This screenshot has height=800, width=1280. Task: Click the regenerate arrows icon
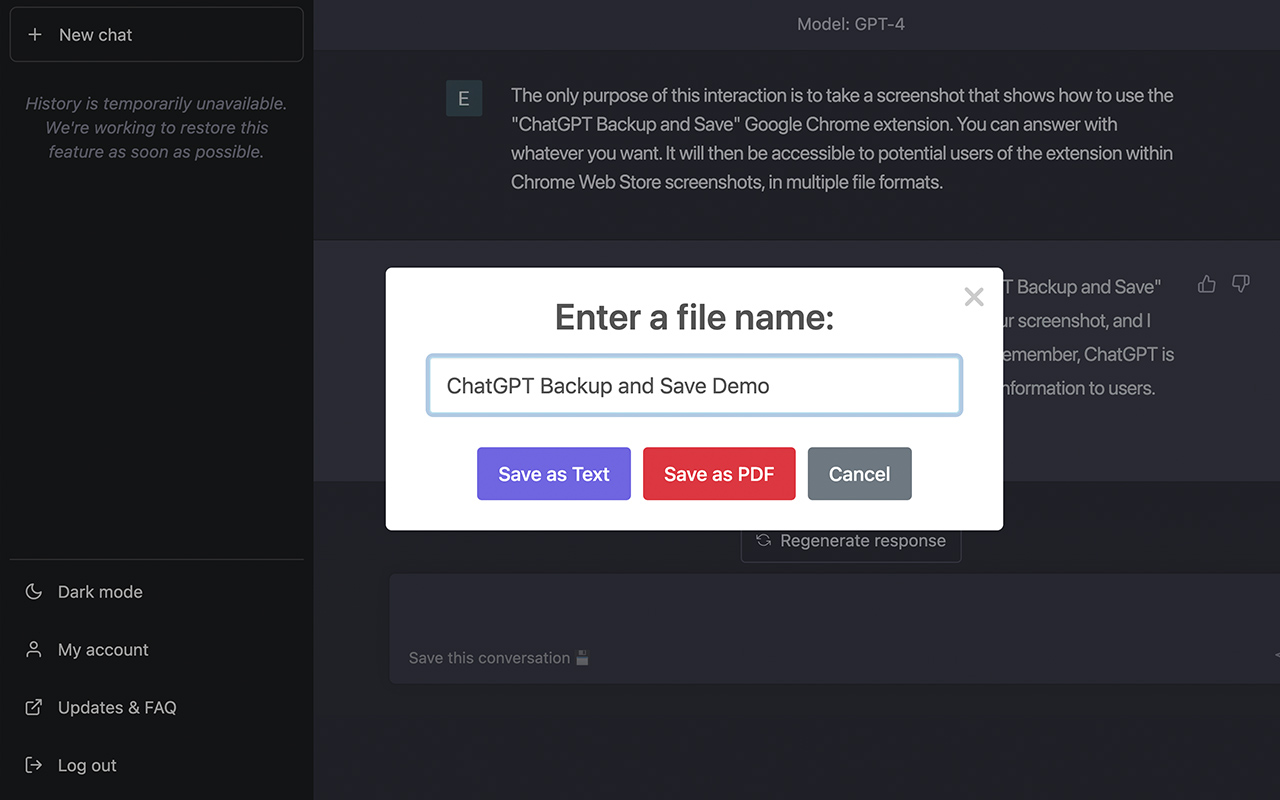pyautogui.click(x=764, y=540)
